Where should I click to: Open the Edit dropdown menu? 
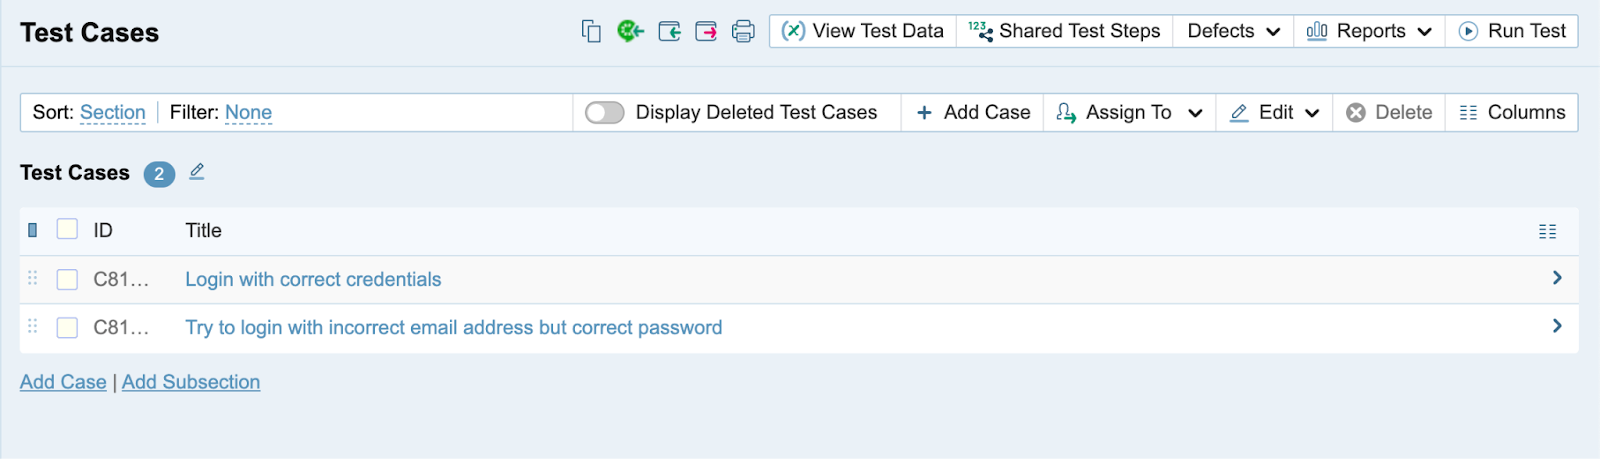click(x=1275, y=113)
